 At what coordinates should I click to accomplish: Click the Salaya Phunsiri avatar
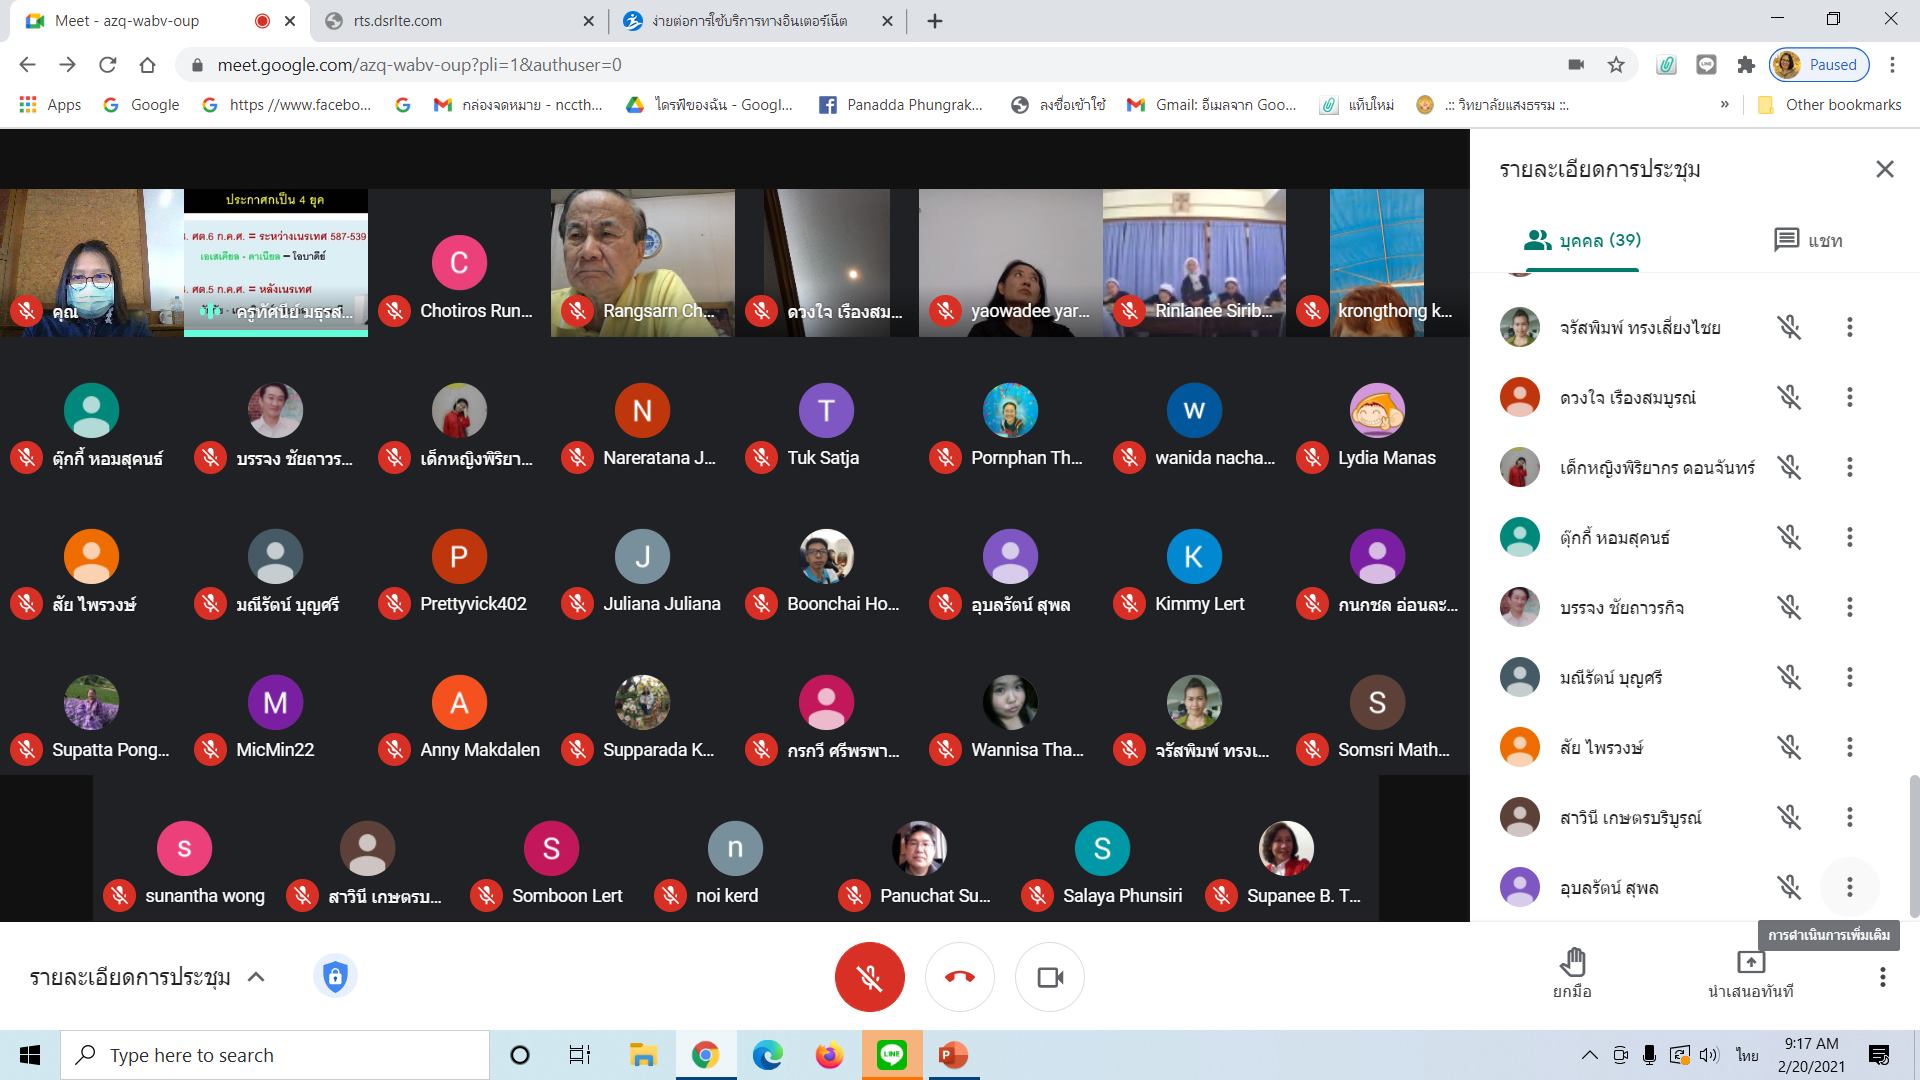(x=1102, y=848)
